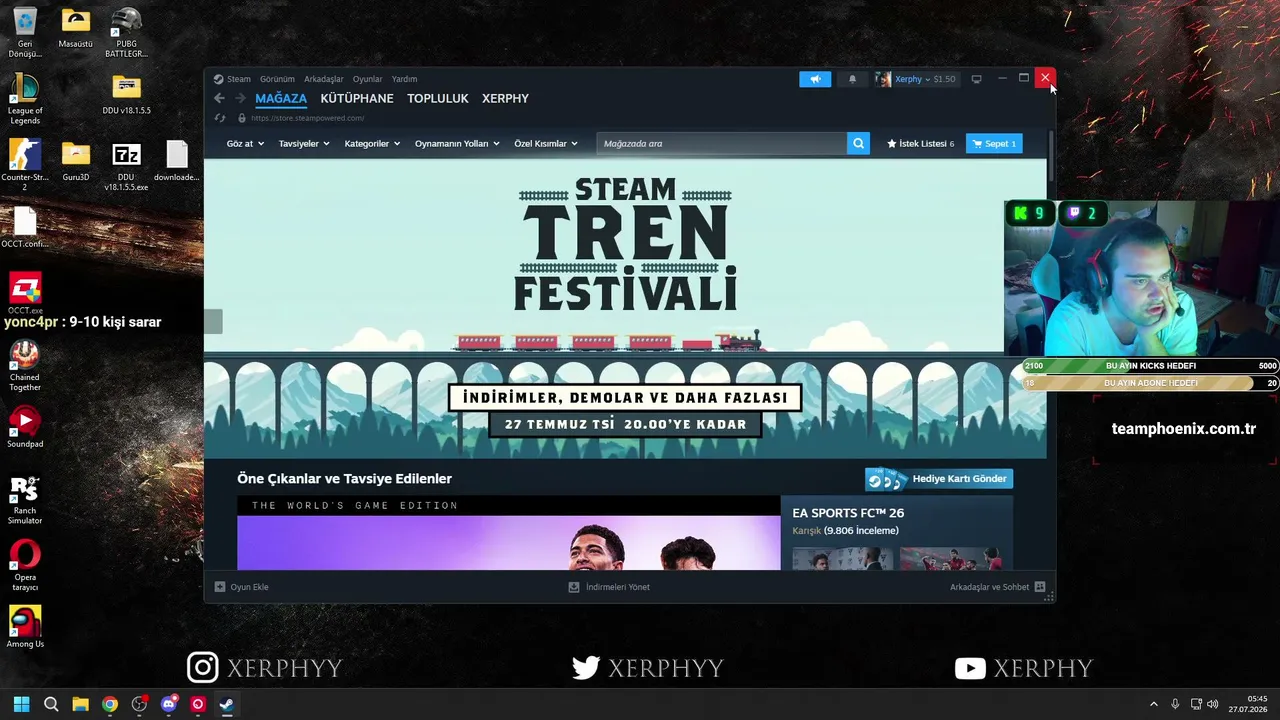Open Steam from the taskbar

pos(227,704)
